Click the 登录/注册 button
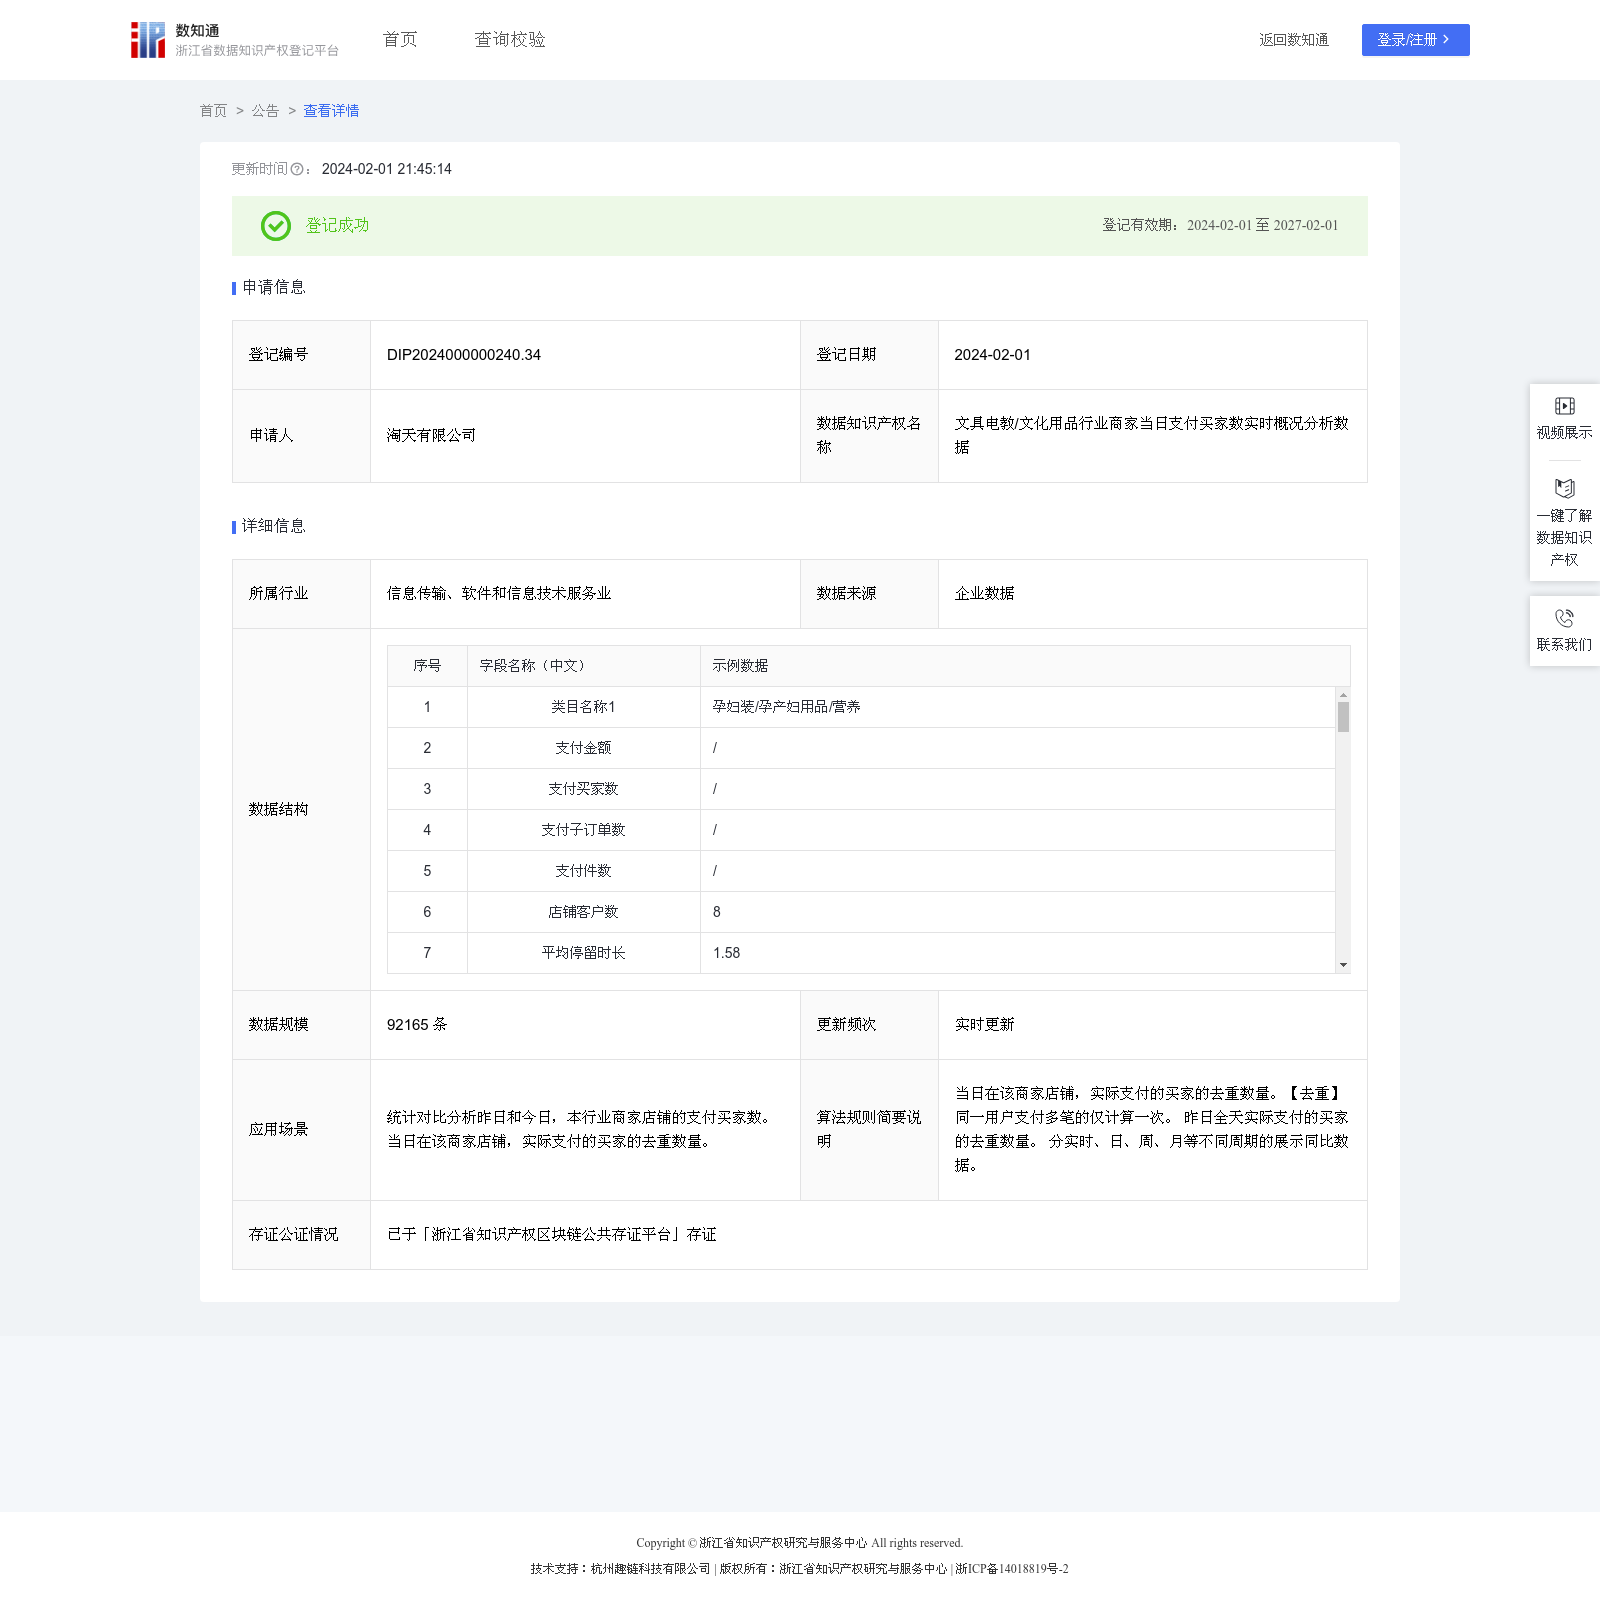This screenshot has width=1600, height=1600. pos(1415,40)
